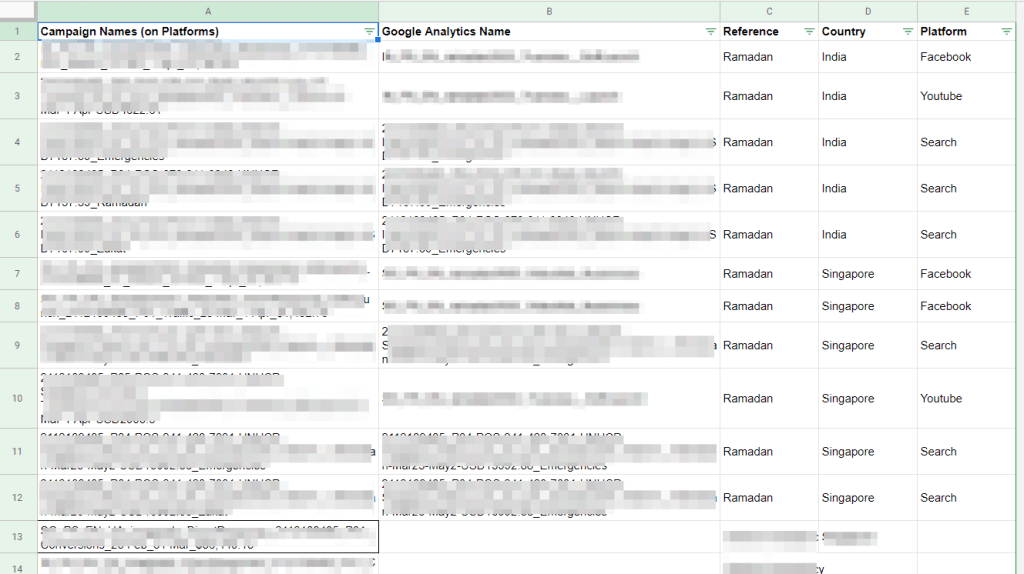The image size is (1024, 574).
Task: Select column C by its header
Action: 769,11
